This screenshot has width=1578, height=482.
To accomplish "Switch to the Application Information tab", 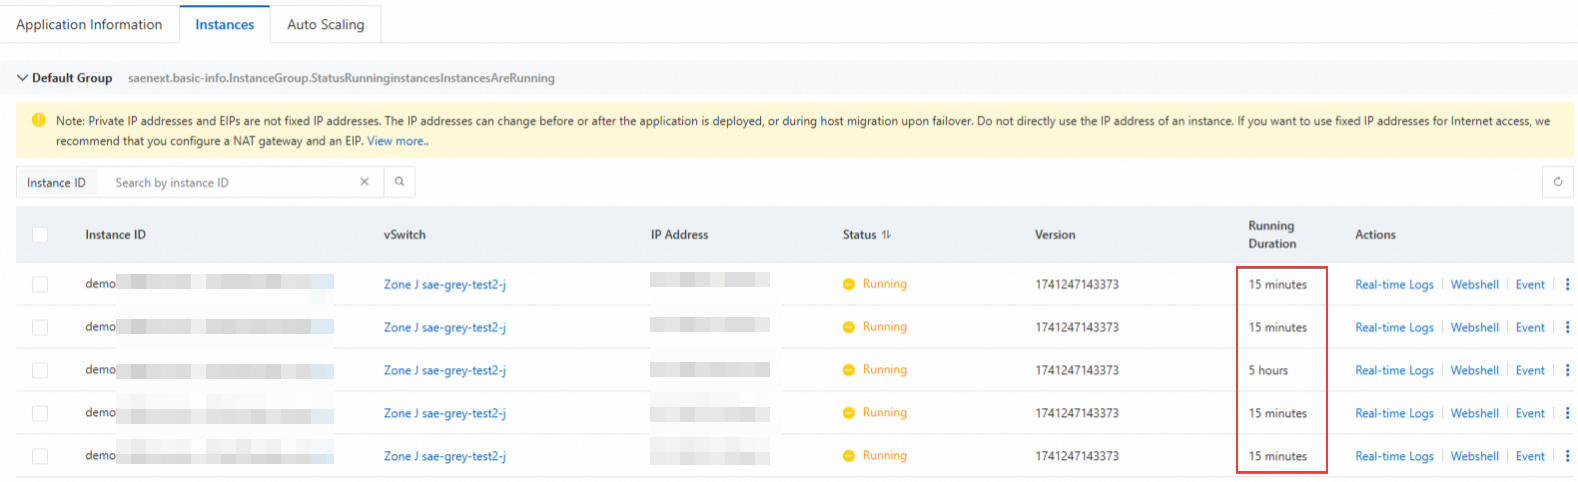I will 89,25.
